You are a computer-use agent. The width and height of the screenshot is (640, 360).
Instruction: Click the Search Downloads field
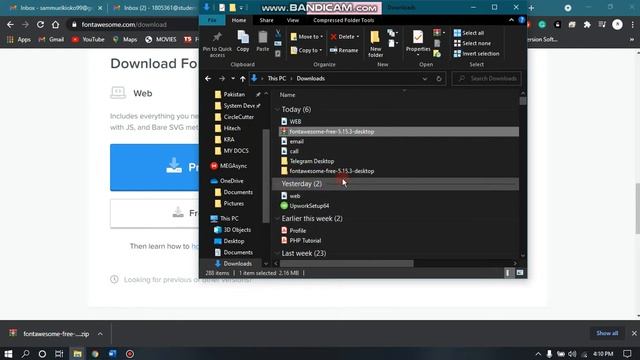coord(487,78)
